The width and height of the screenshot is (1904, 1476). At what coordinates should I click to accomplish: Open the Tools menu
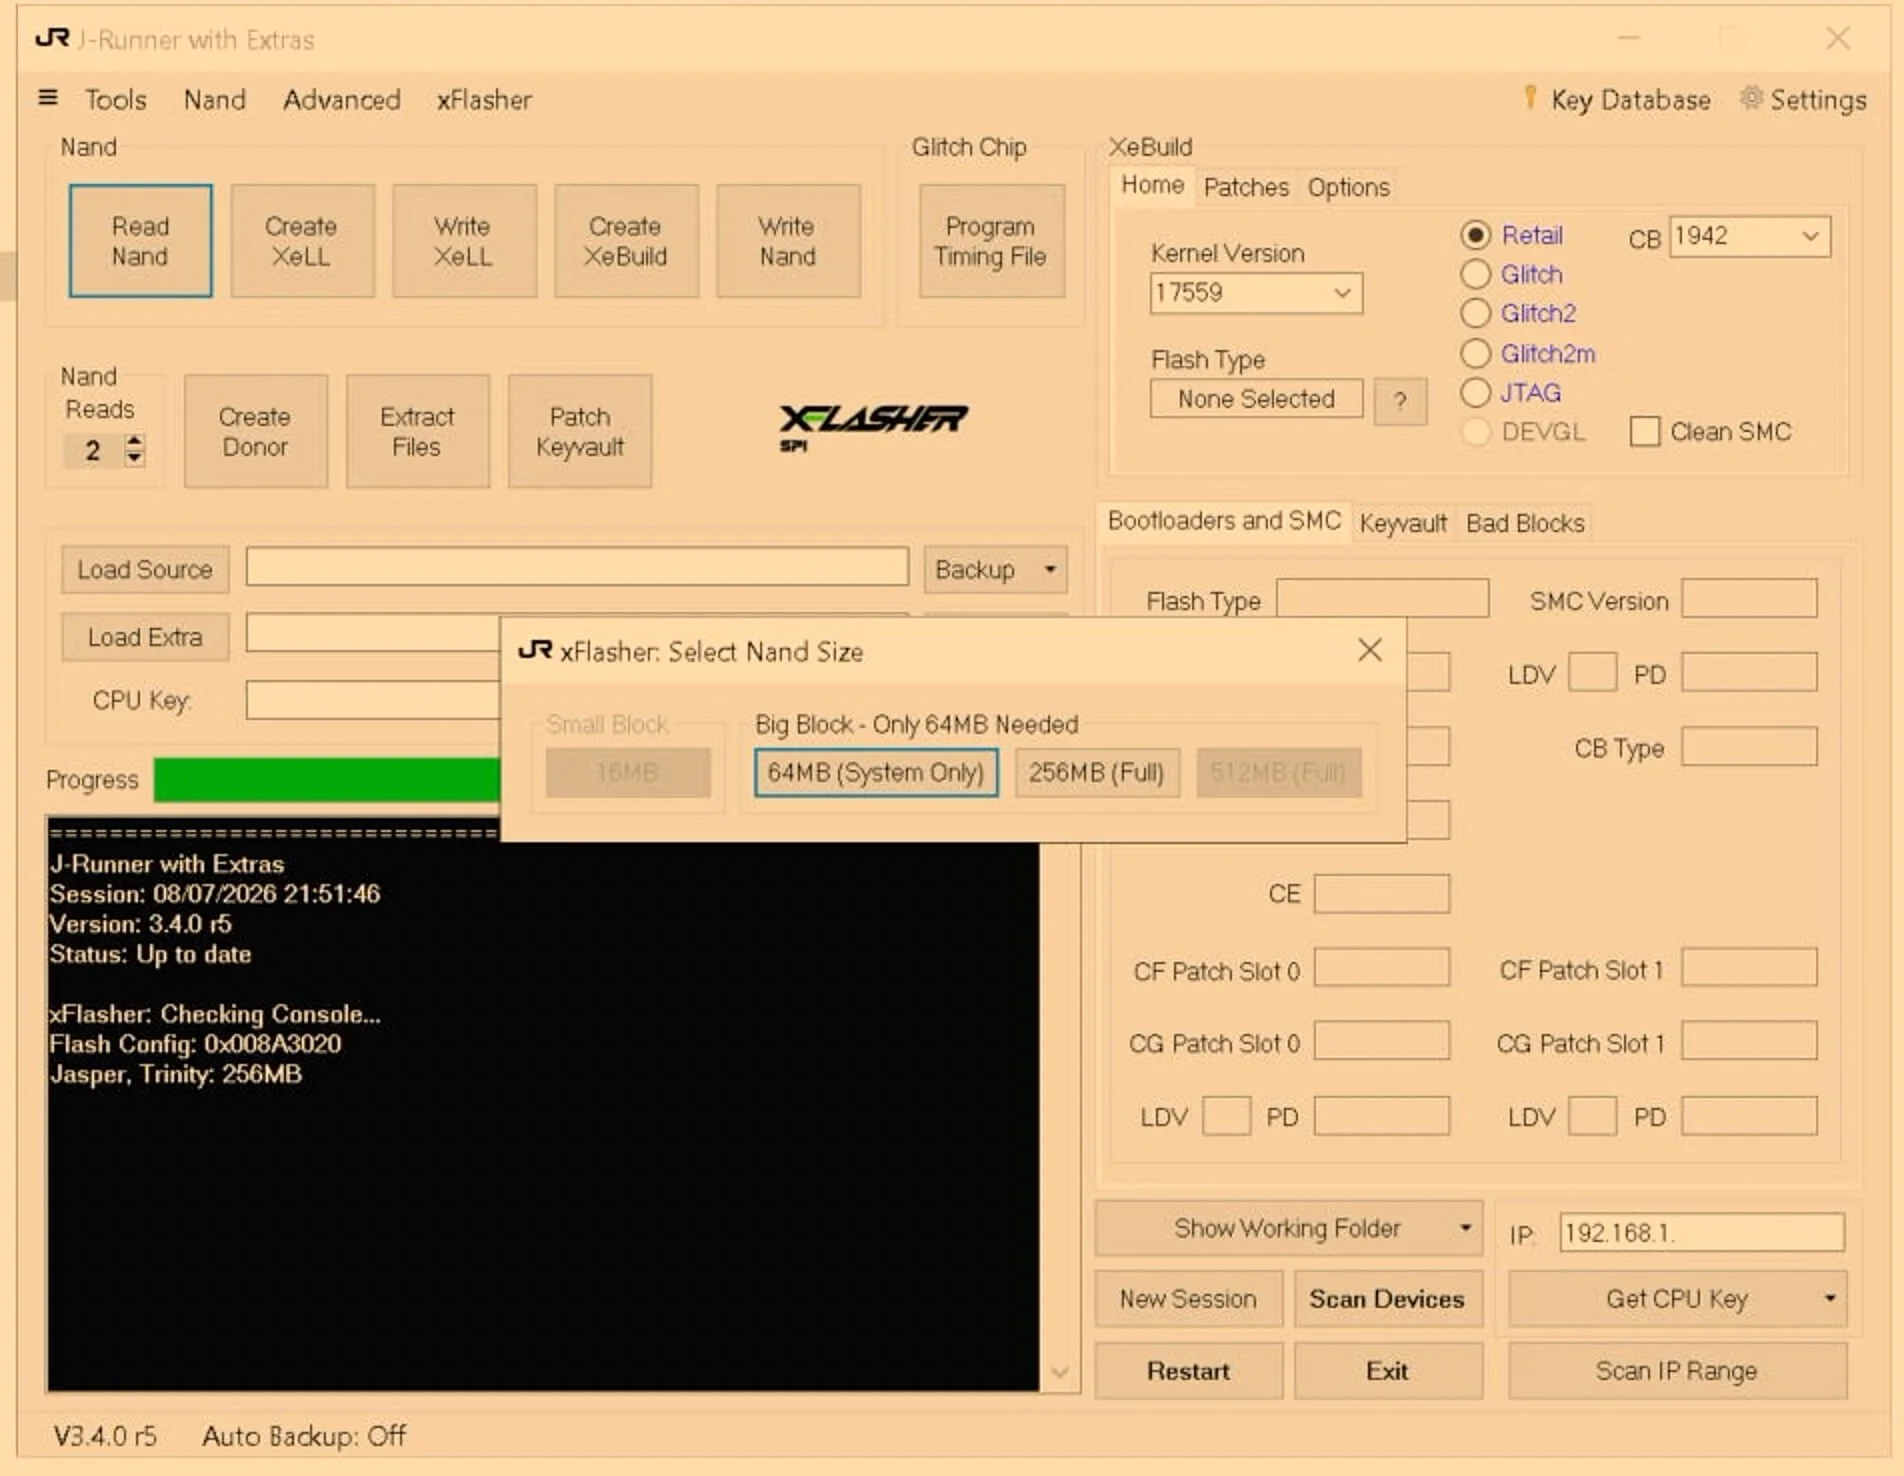click(116, 99)
